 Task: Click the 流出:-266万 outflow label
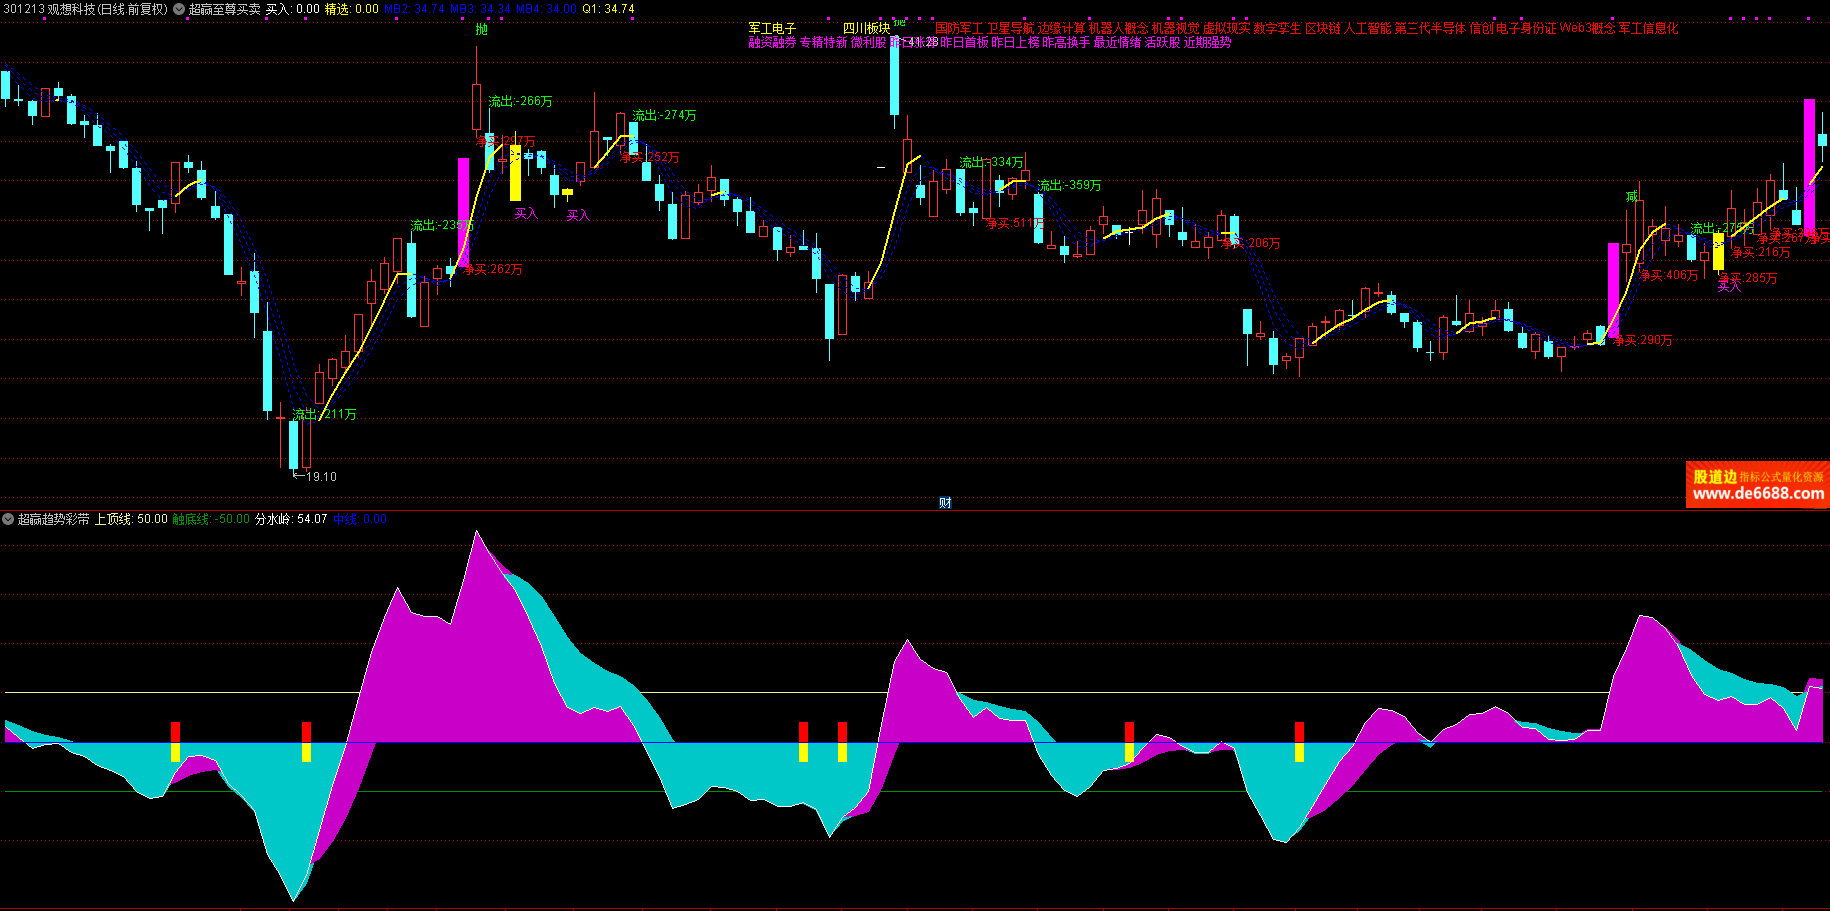[520, 101]
